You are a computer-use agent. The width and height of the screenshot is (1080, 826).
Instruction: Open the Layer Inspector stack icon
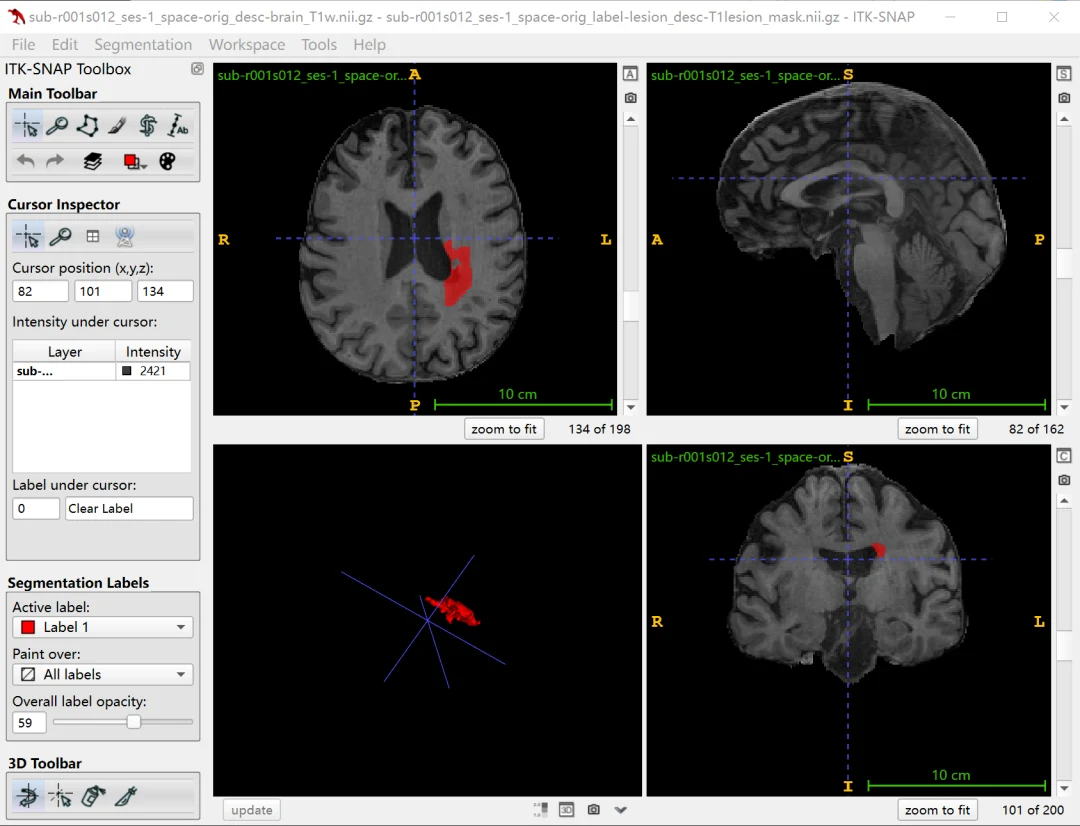[92, 161]
